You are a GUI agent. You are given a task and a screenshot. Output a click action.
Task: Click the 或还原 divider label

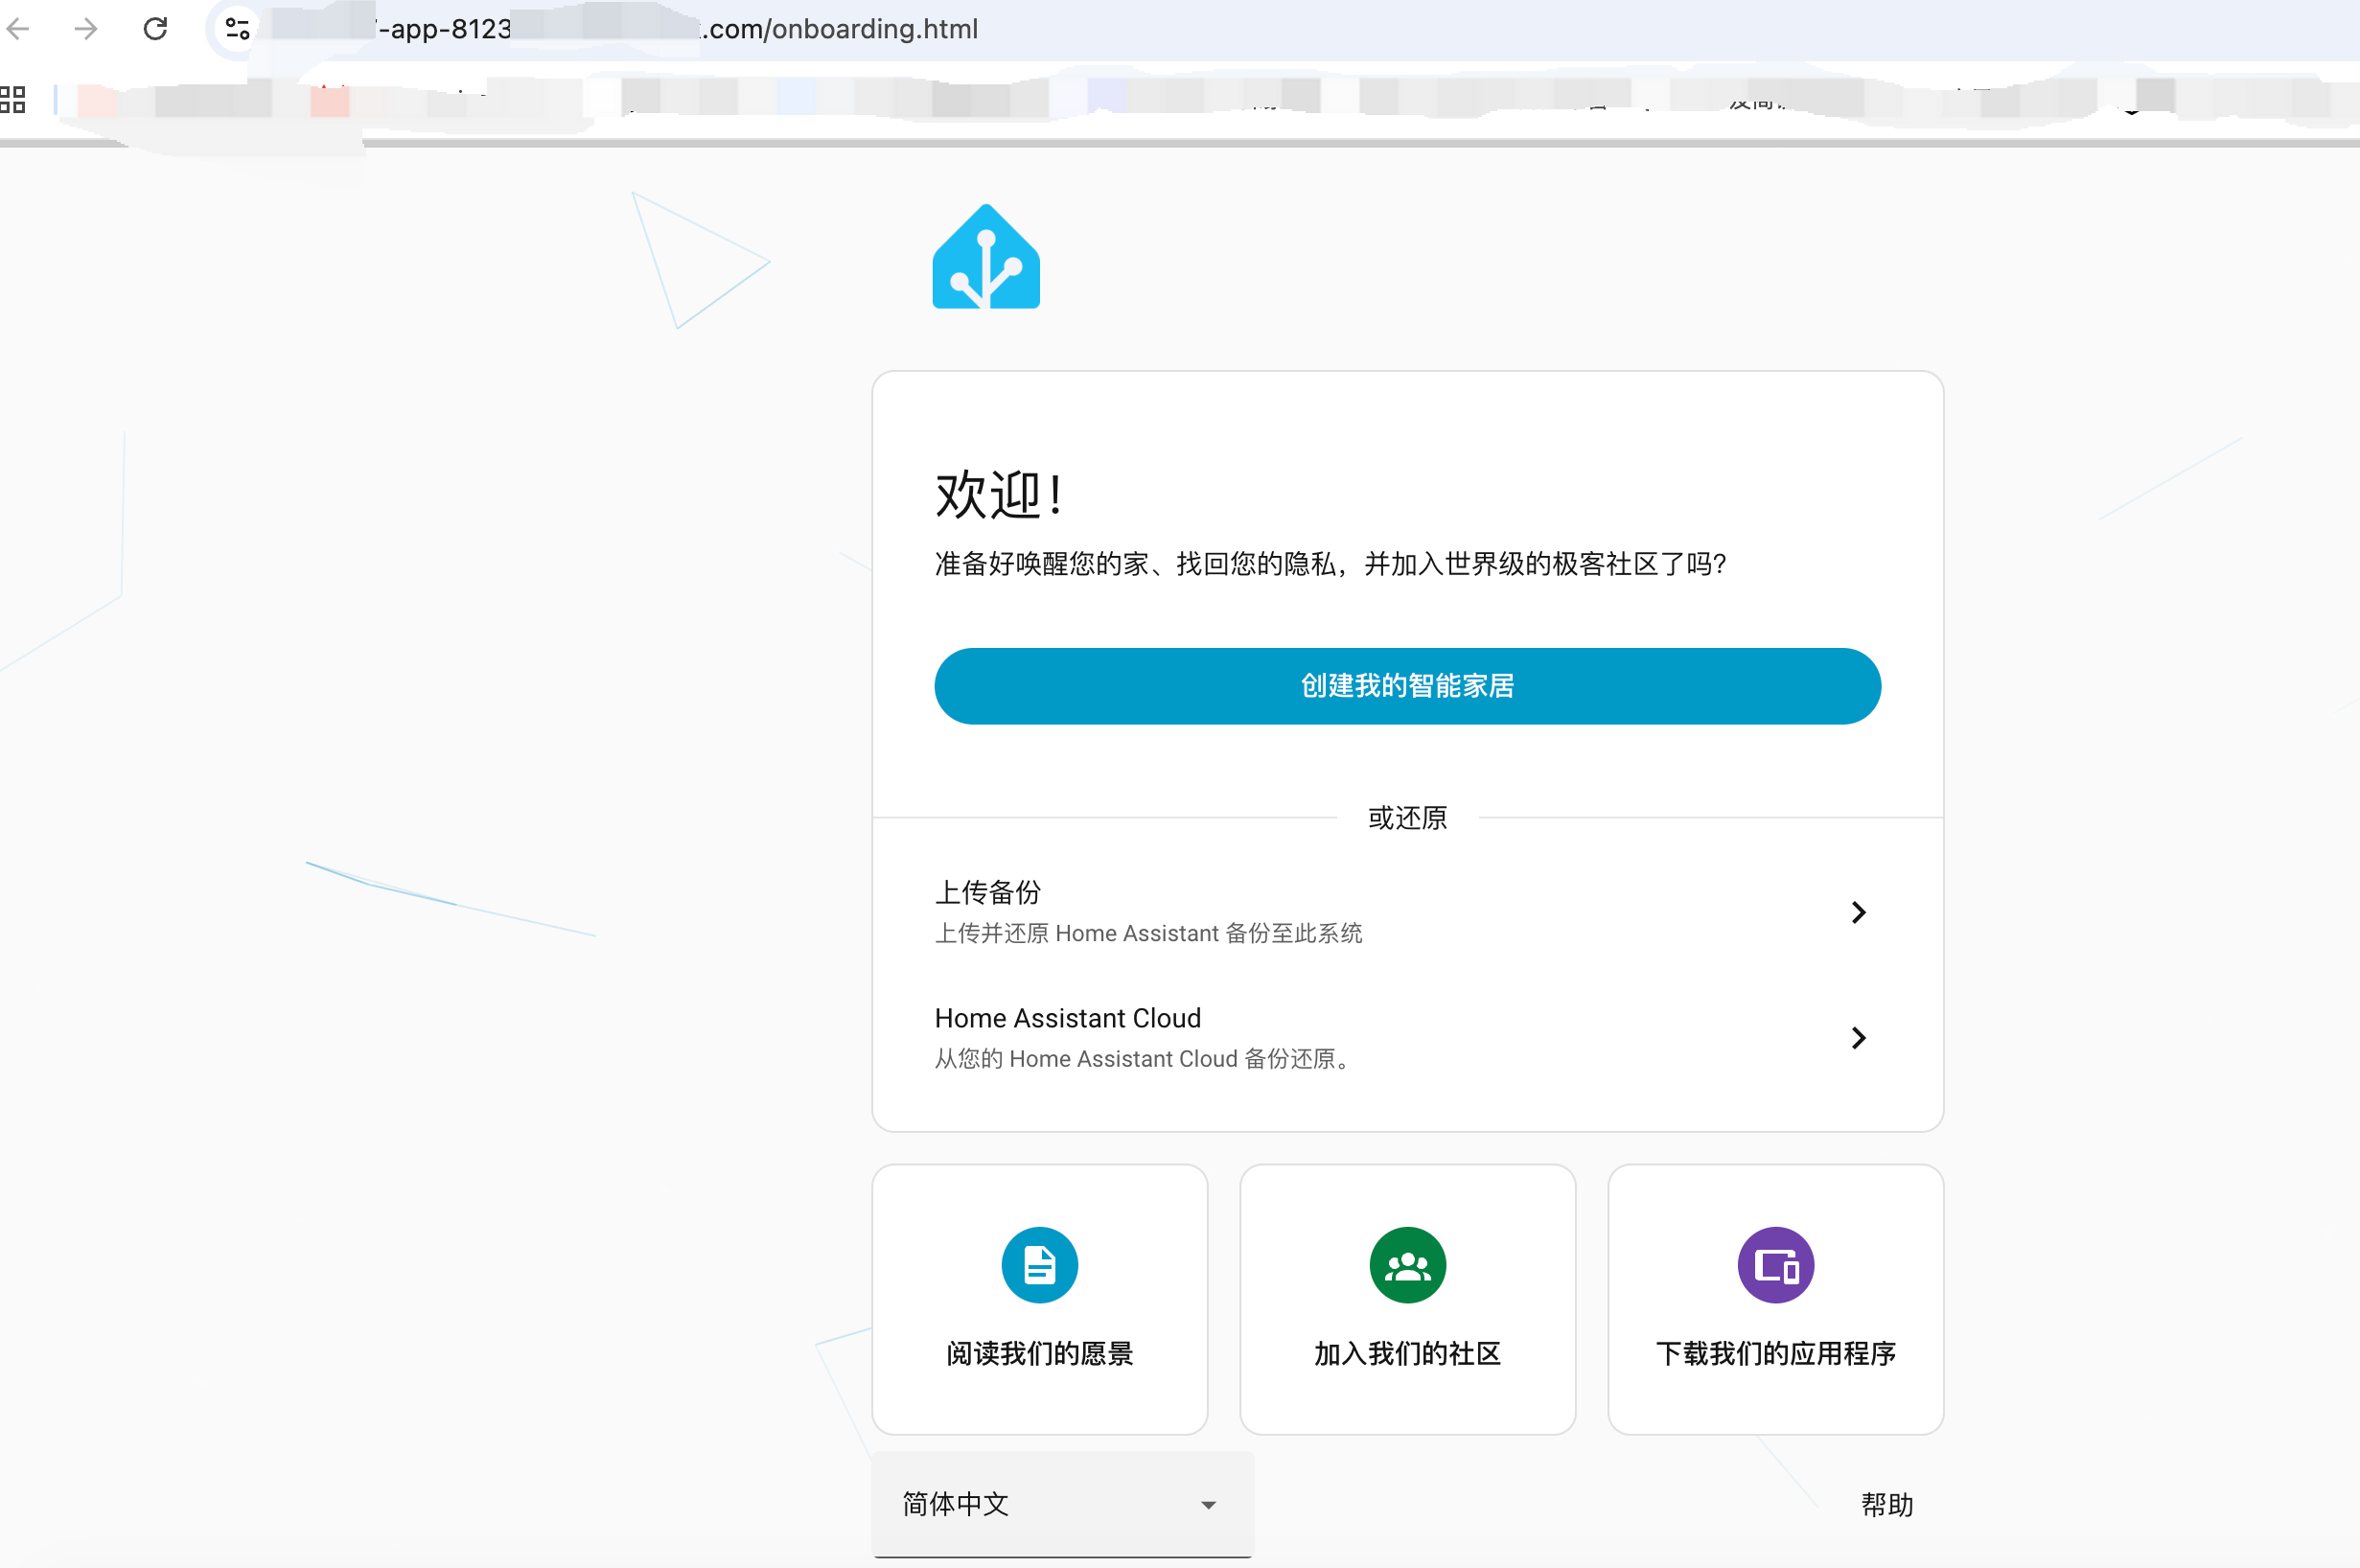(1408, 818)
